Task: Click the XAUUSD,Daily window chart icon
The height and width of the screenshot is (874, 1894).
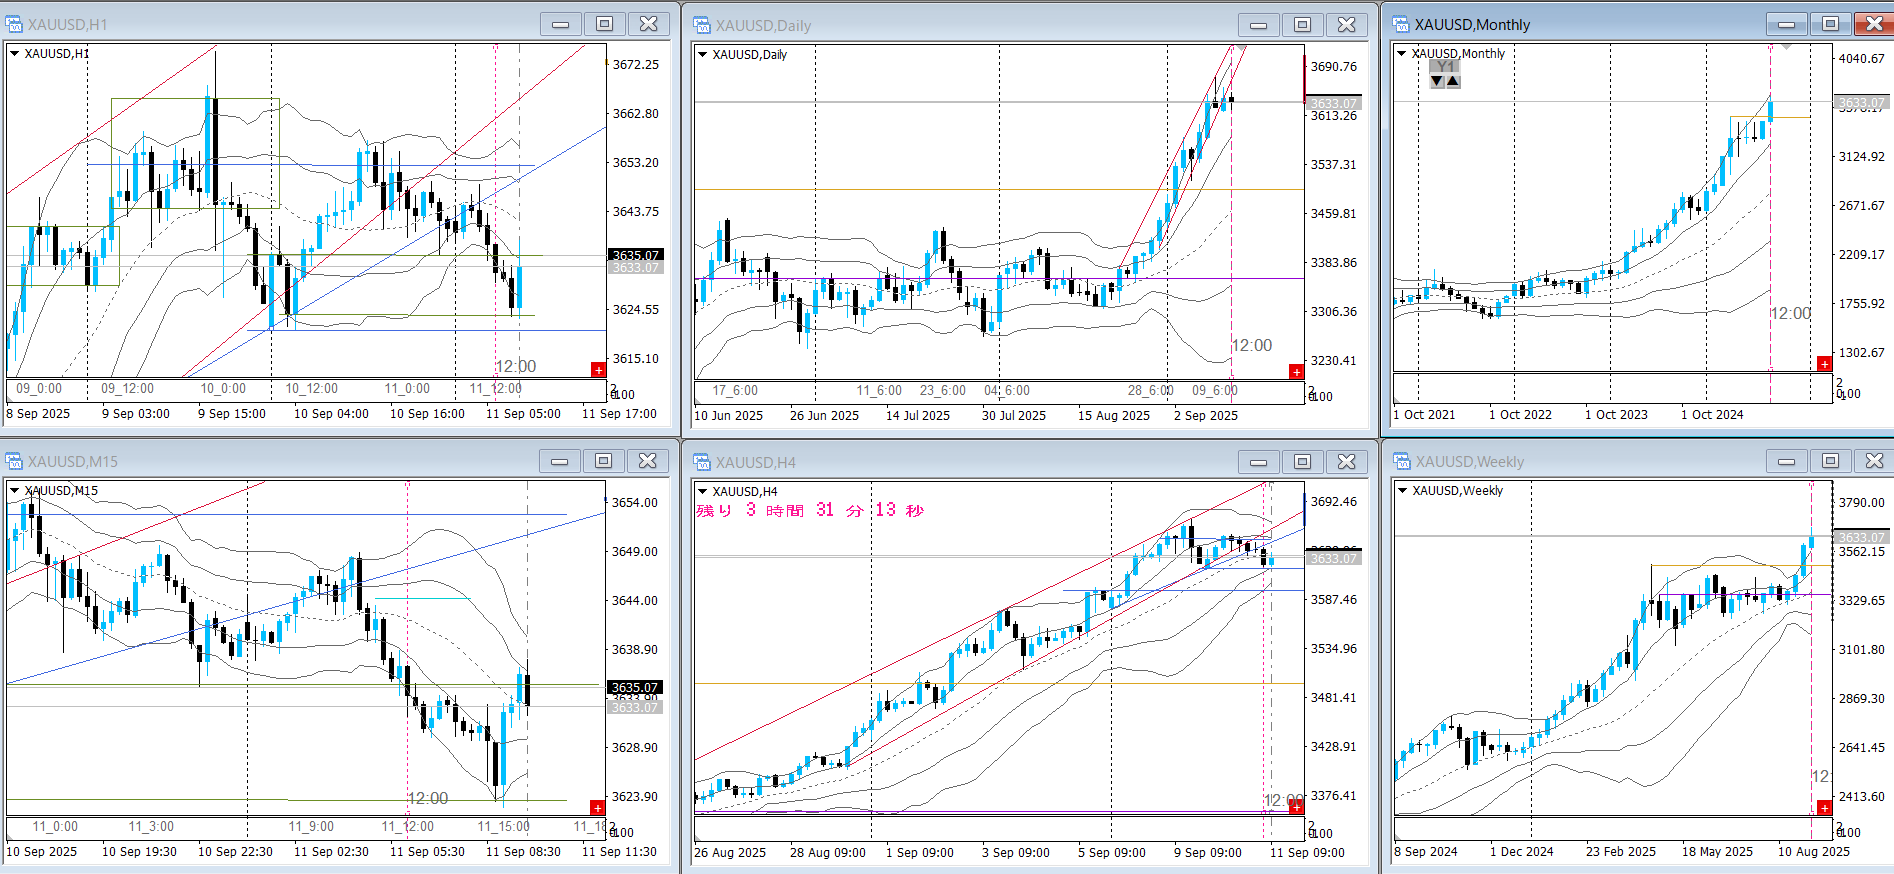Action: [x=702, y=25]
